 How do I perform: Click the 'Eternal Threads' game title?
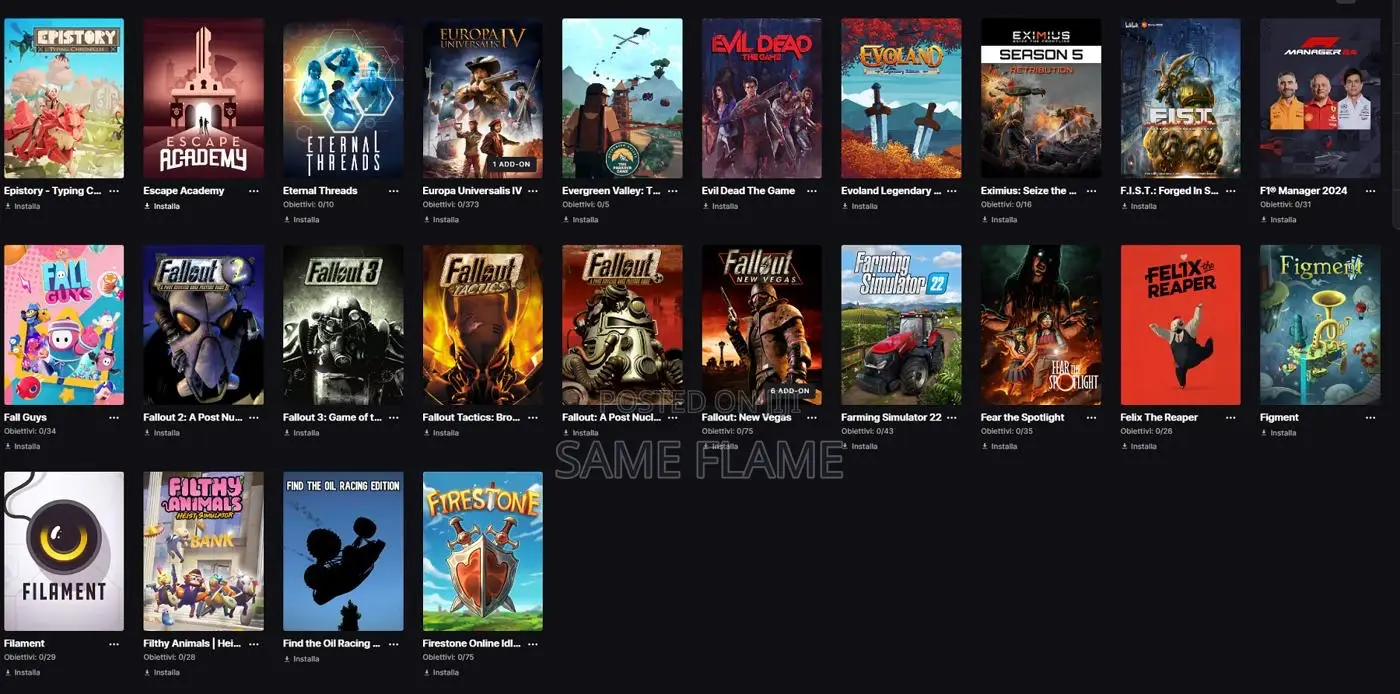tap(320, 191)
